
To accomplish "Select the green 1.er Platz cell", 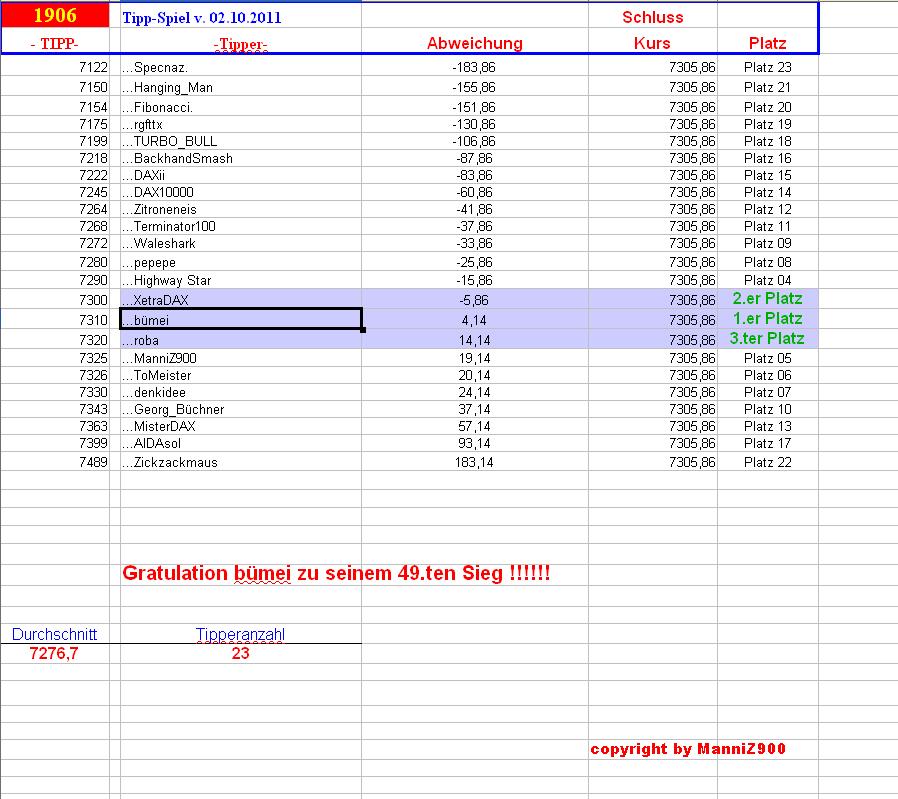I will click(767, 318).
